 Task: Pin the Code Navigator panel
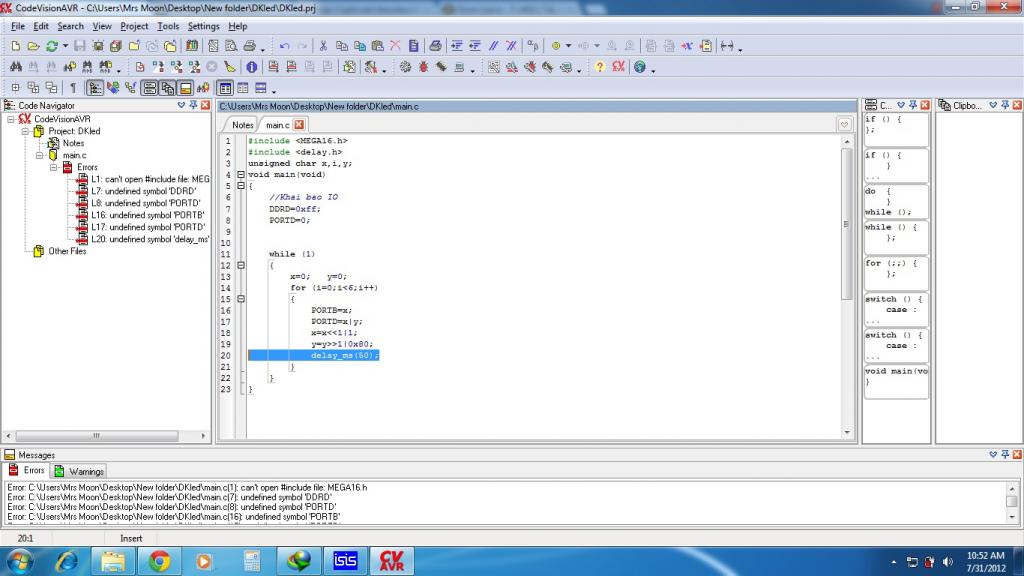(x=194, y=105)
